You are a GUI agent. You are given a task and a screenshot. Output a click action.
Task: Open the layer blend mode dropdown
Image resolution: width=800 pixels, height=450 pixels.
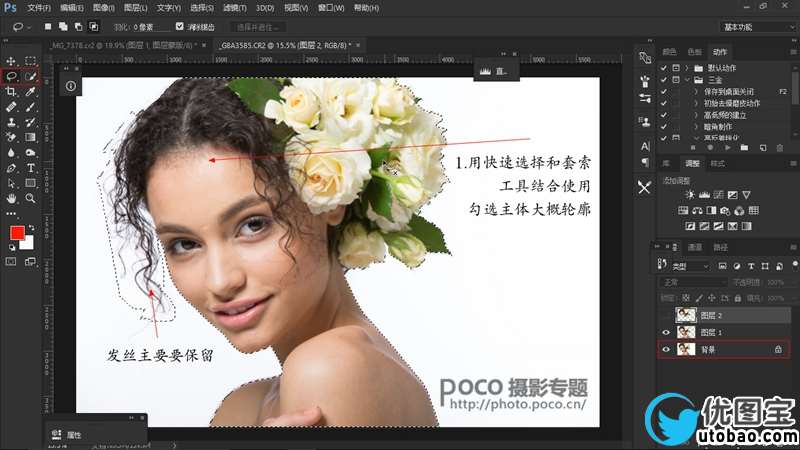click(x=692, y=282)
